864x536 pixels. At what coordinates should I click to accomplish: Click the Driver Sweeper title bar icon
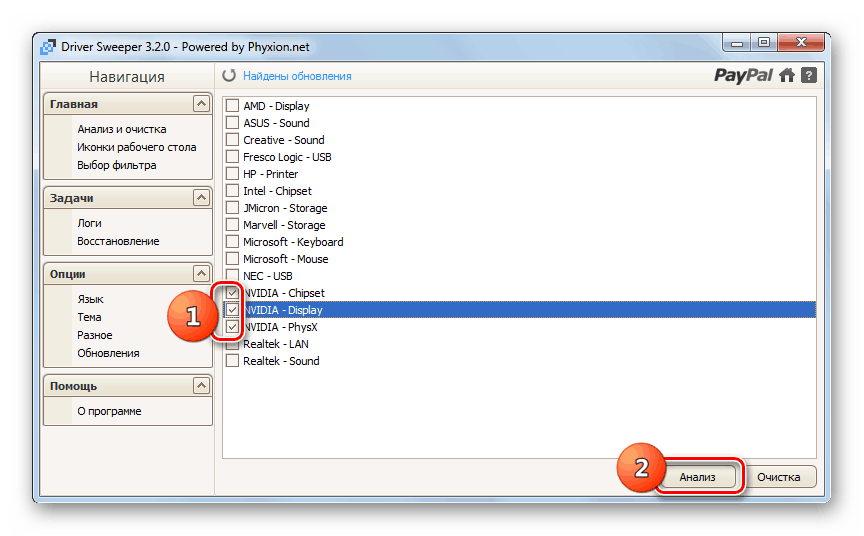click(x=48, y=47)
